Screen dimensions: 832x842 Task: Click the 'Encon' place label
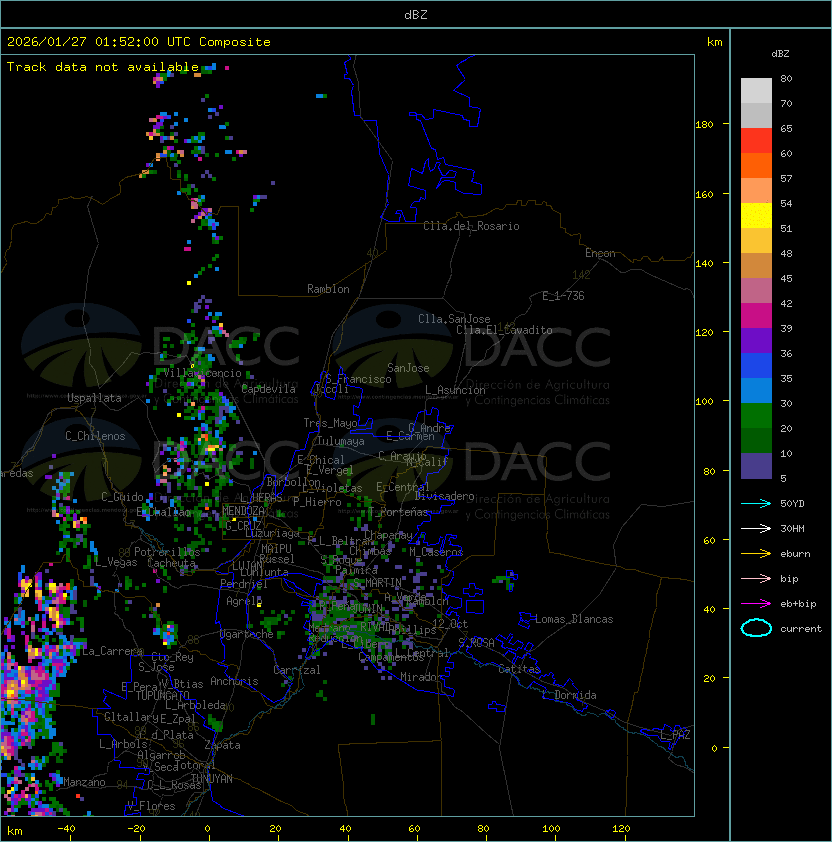point(600,253)
